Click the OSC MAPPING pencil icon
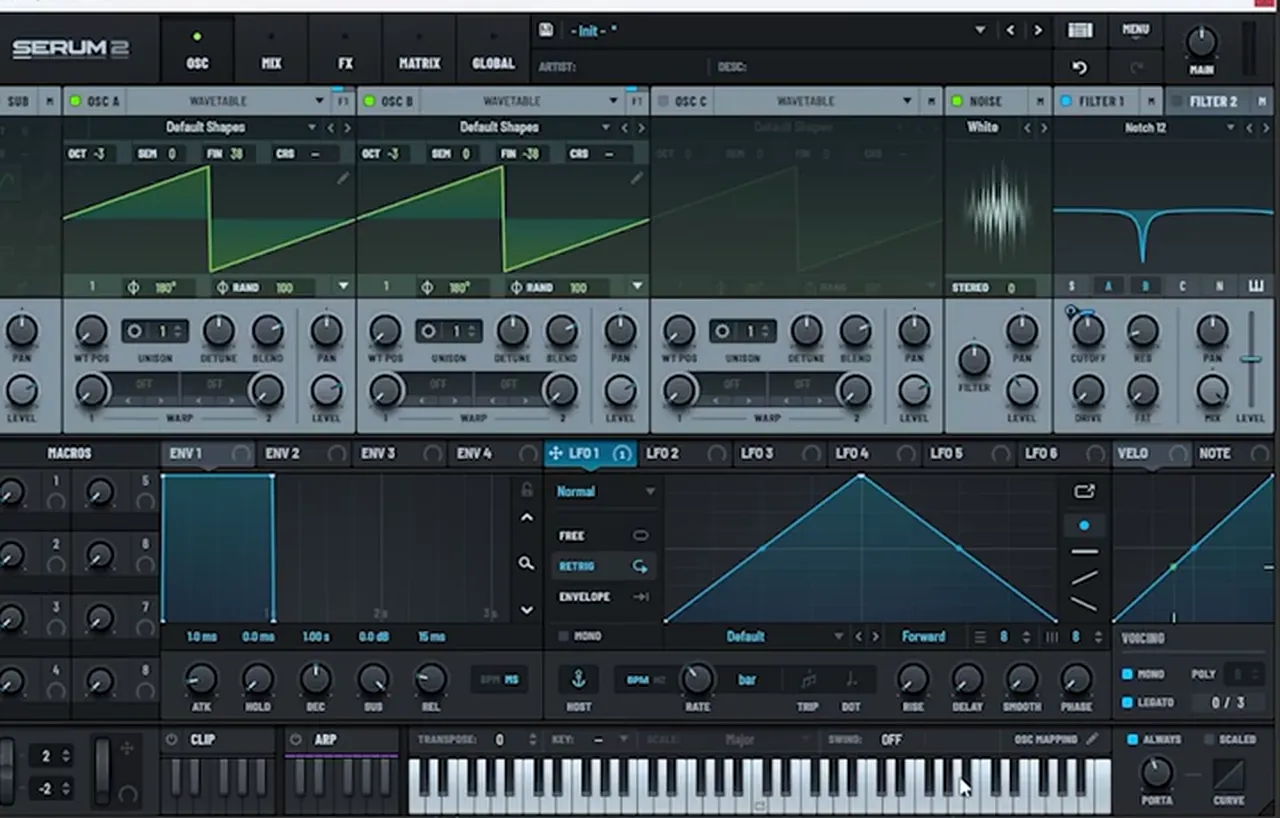 1092,739
